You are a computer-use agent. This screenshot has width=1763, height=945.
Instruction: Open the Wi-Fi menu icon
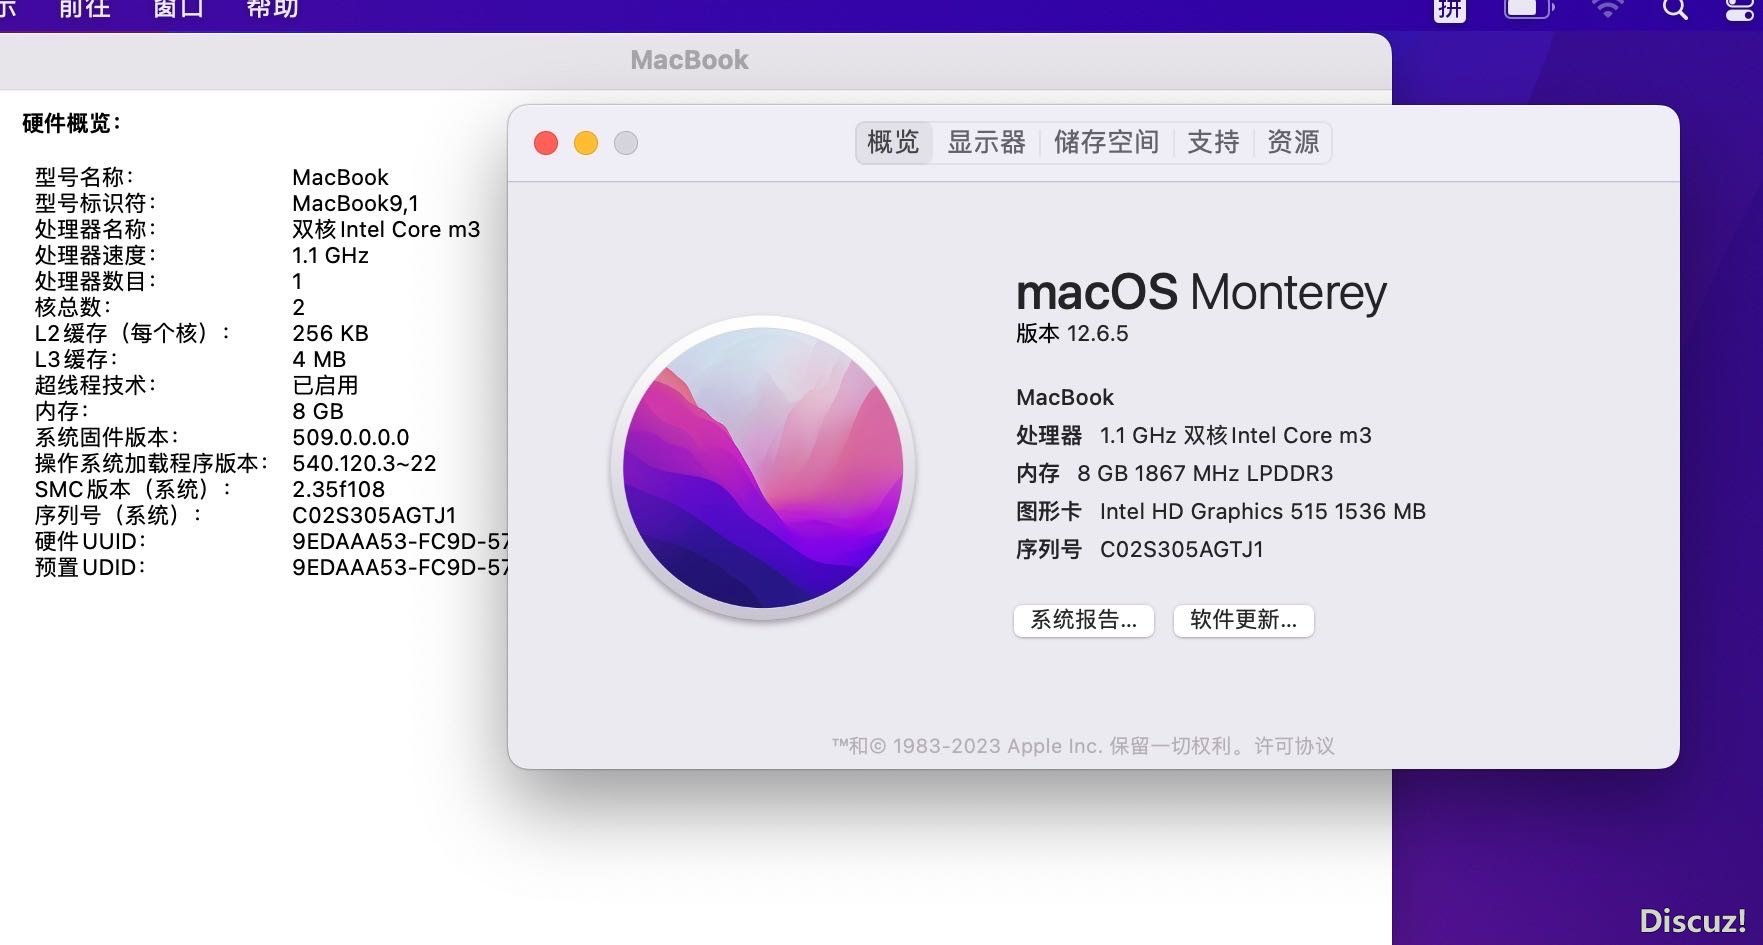click(1608, 9)
